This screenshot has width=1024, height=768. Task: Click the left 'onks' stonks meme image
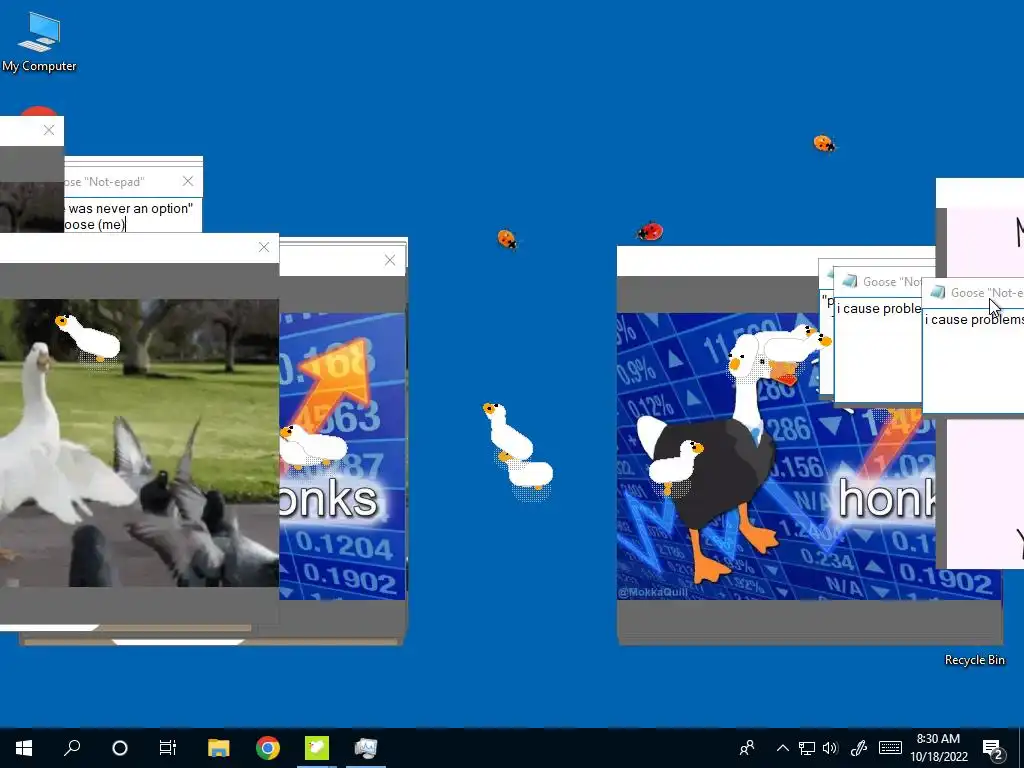[342, 456]
